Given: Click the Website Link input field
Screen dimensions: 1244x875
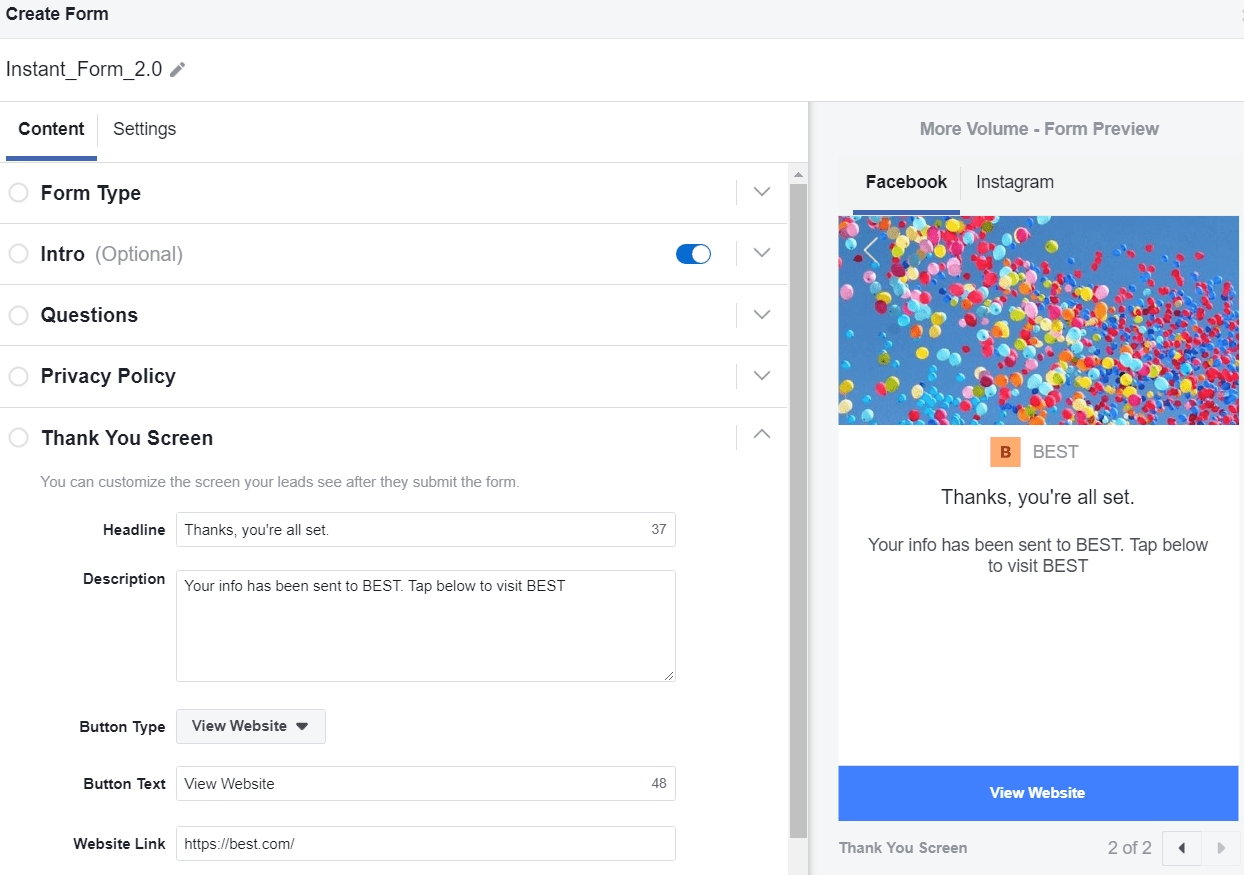Looking at the screenshot, I should pyautogui.click(x=425, y=844).
